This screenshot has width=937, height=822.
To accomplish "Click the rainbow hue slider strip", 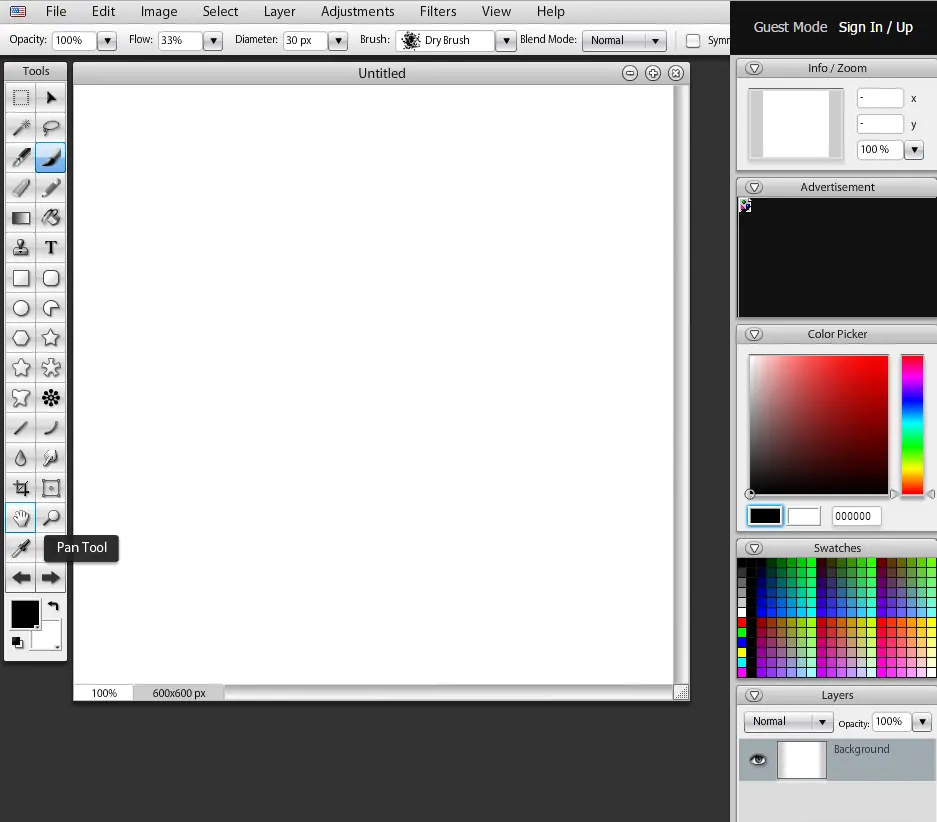I will (912, 424).
